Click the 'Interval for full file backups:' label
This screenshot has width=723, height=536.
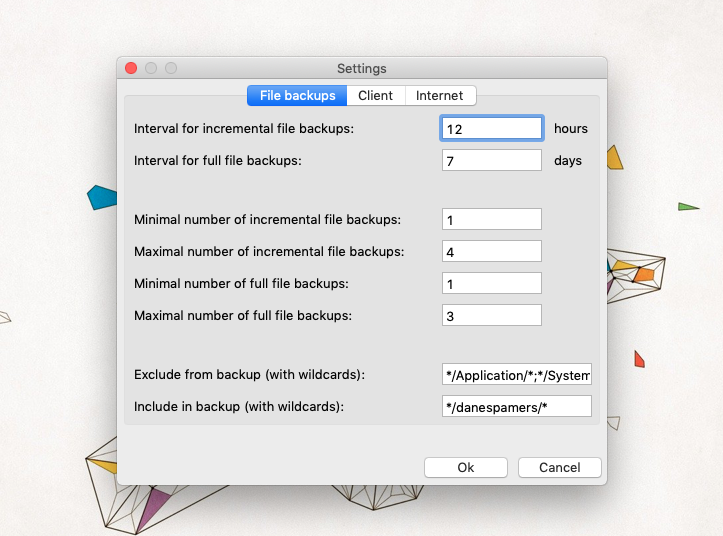[x=218, y=161]
